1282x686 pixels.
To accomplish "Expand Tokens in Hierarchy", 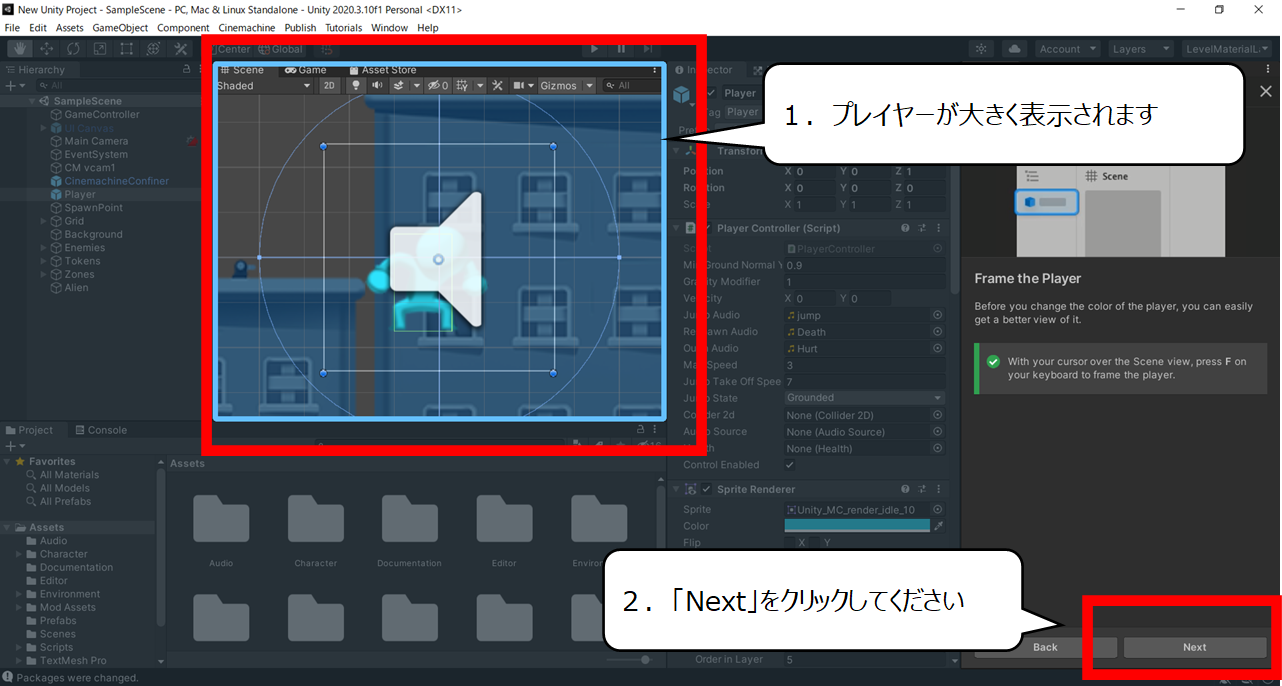I will point(43,261).
